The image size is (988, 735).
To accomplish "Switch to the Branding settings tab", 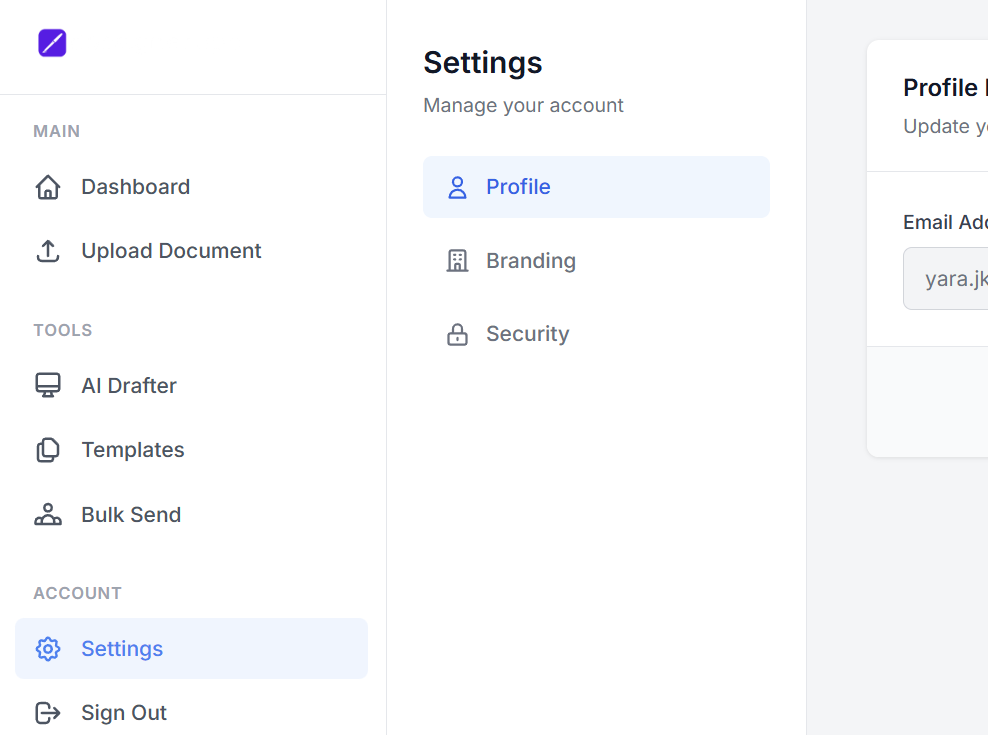I will coord(531,261).
